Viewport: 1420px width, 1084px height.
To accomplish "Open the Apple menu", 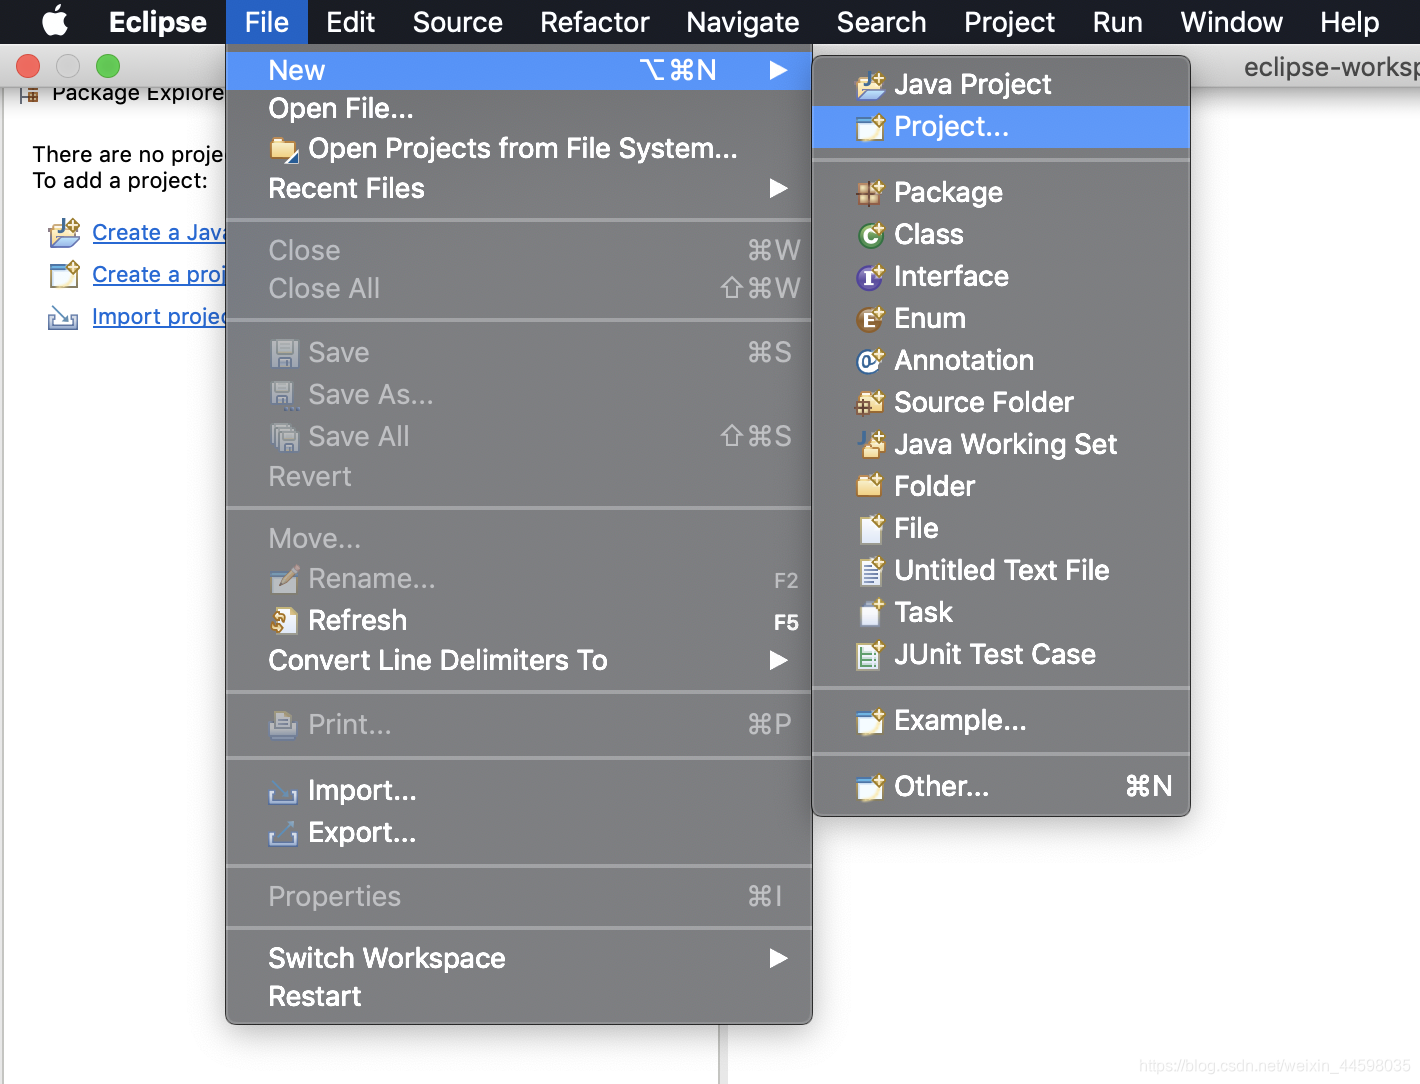I will (x=56, y=21).
